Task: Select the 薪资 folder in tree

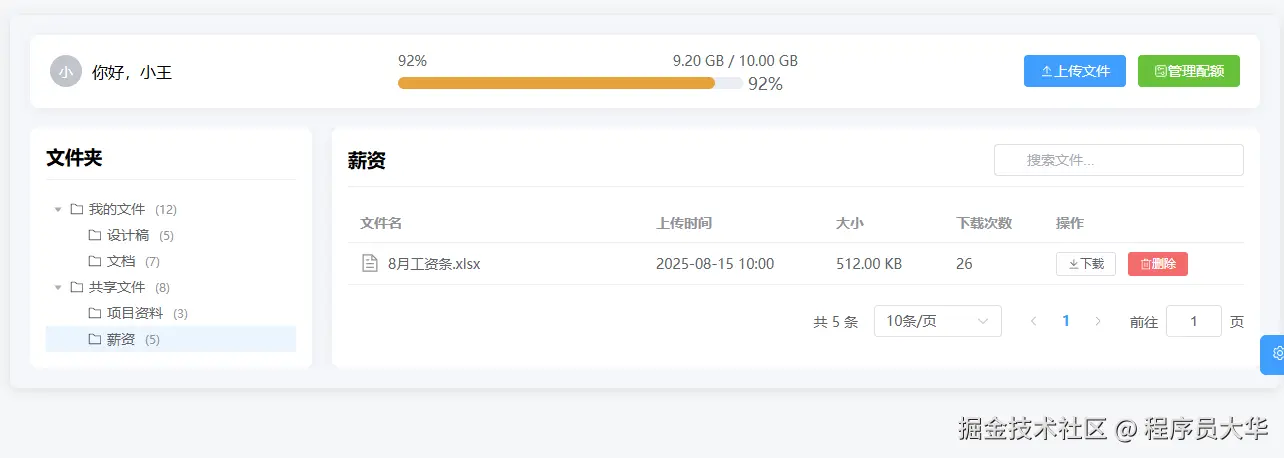Action: click(x=121, y=339)
